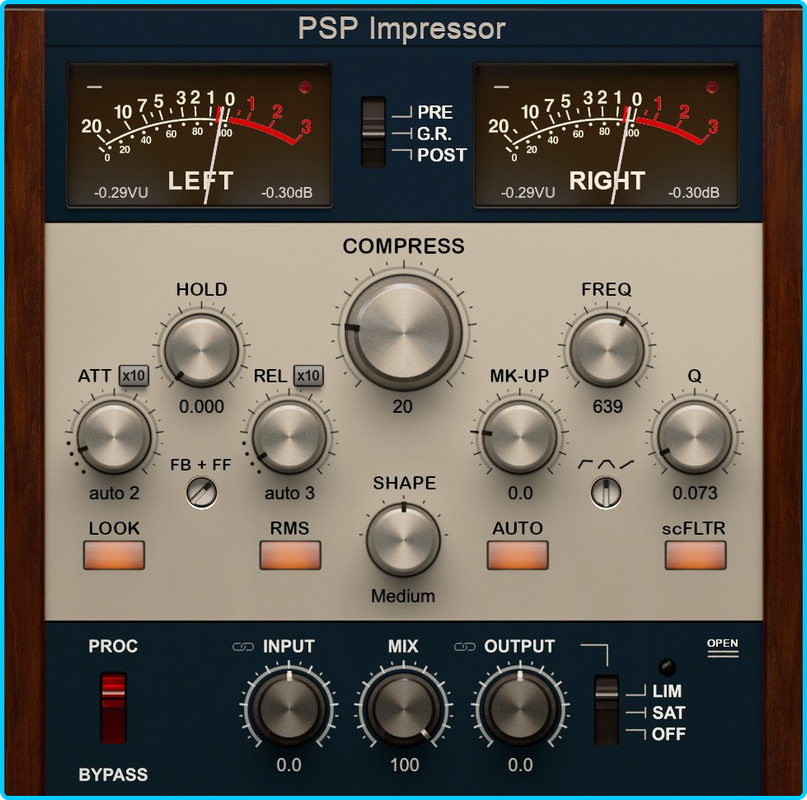Toggle the AUTO make-up button
This screenshot has height=800, width=807.
518,555
